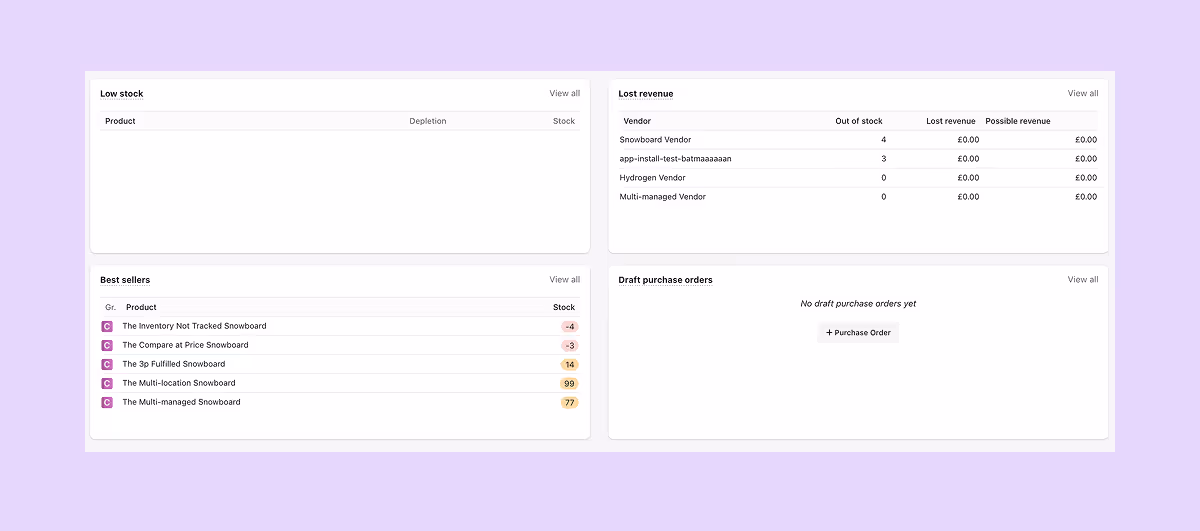
Task: Select The Inventory Not Tracked Snowboard row
Action: coord(340,326)
